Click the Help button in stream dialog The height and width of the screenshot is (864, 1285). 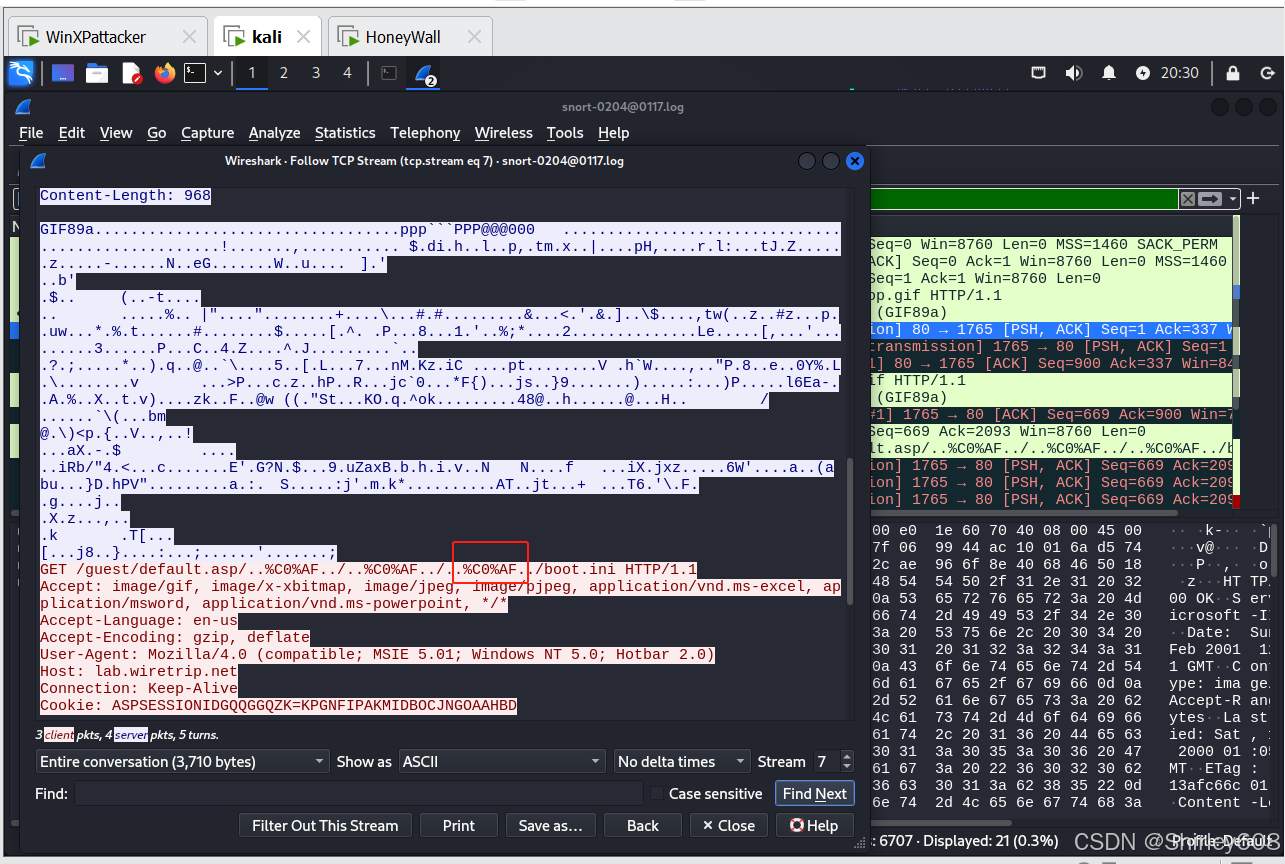point(814,826)
